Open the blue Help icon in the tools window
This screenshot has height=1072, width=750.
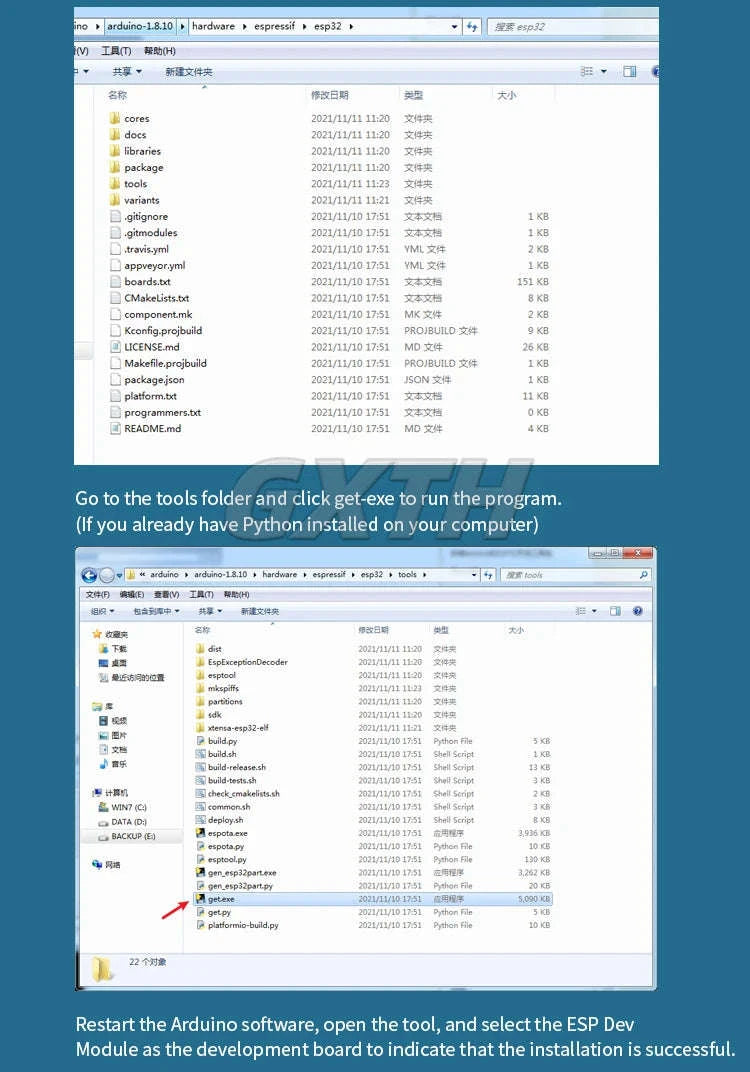click(637, 611)
